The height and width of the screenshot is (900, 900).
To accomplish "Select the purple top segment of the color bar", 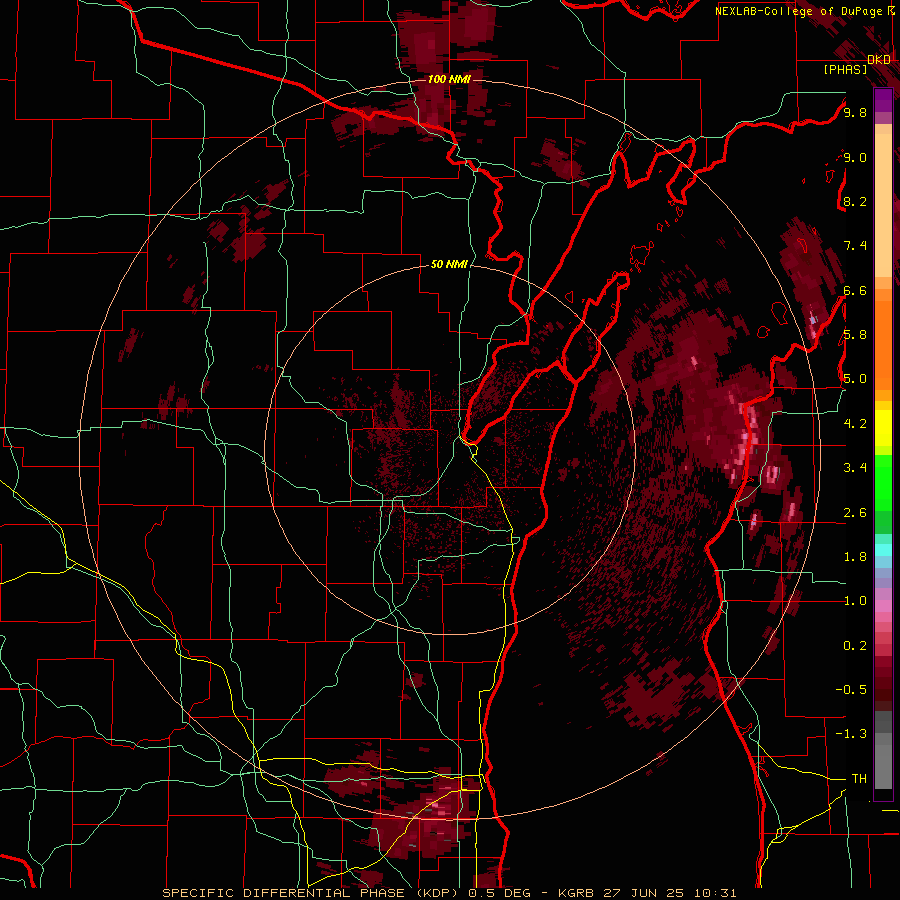I will tap(883, 100).
